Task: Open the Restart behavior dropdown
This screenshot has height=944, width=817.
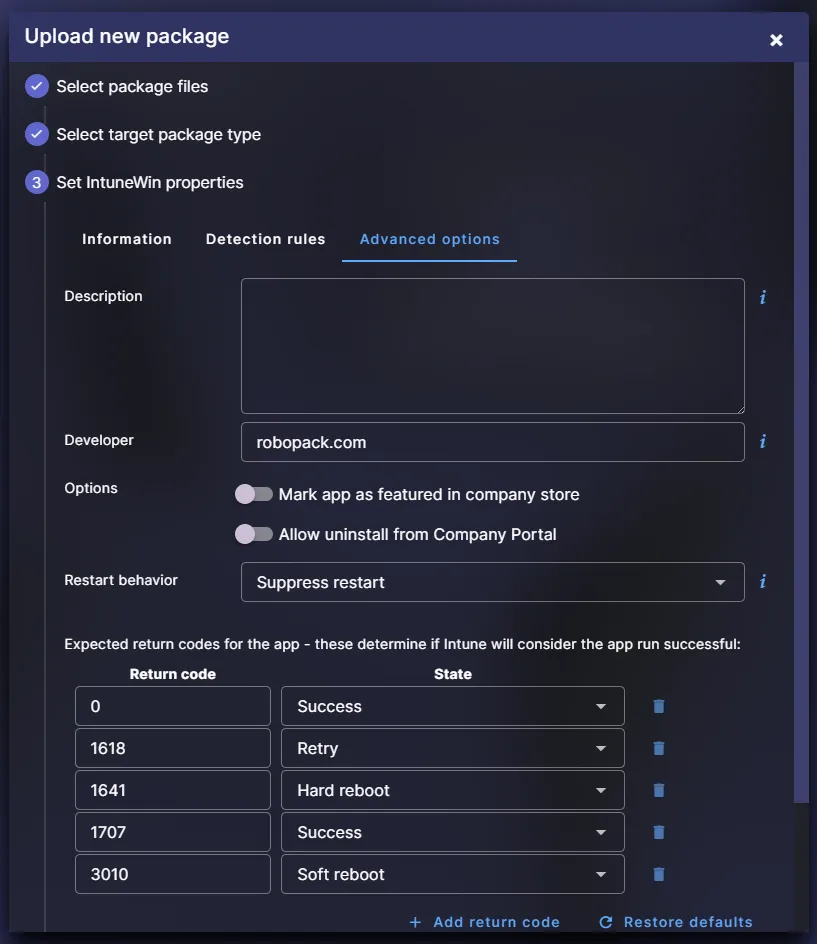Action: 492,582
